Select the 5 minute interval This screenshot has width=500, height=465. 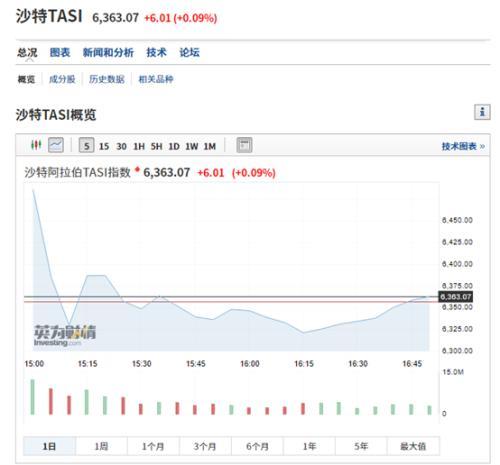coord(87,146)
